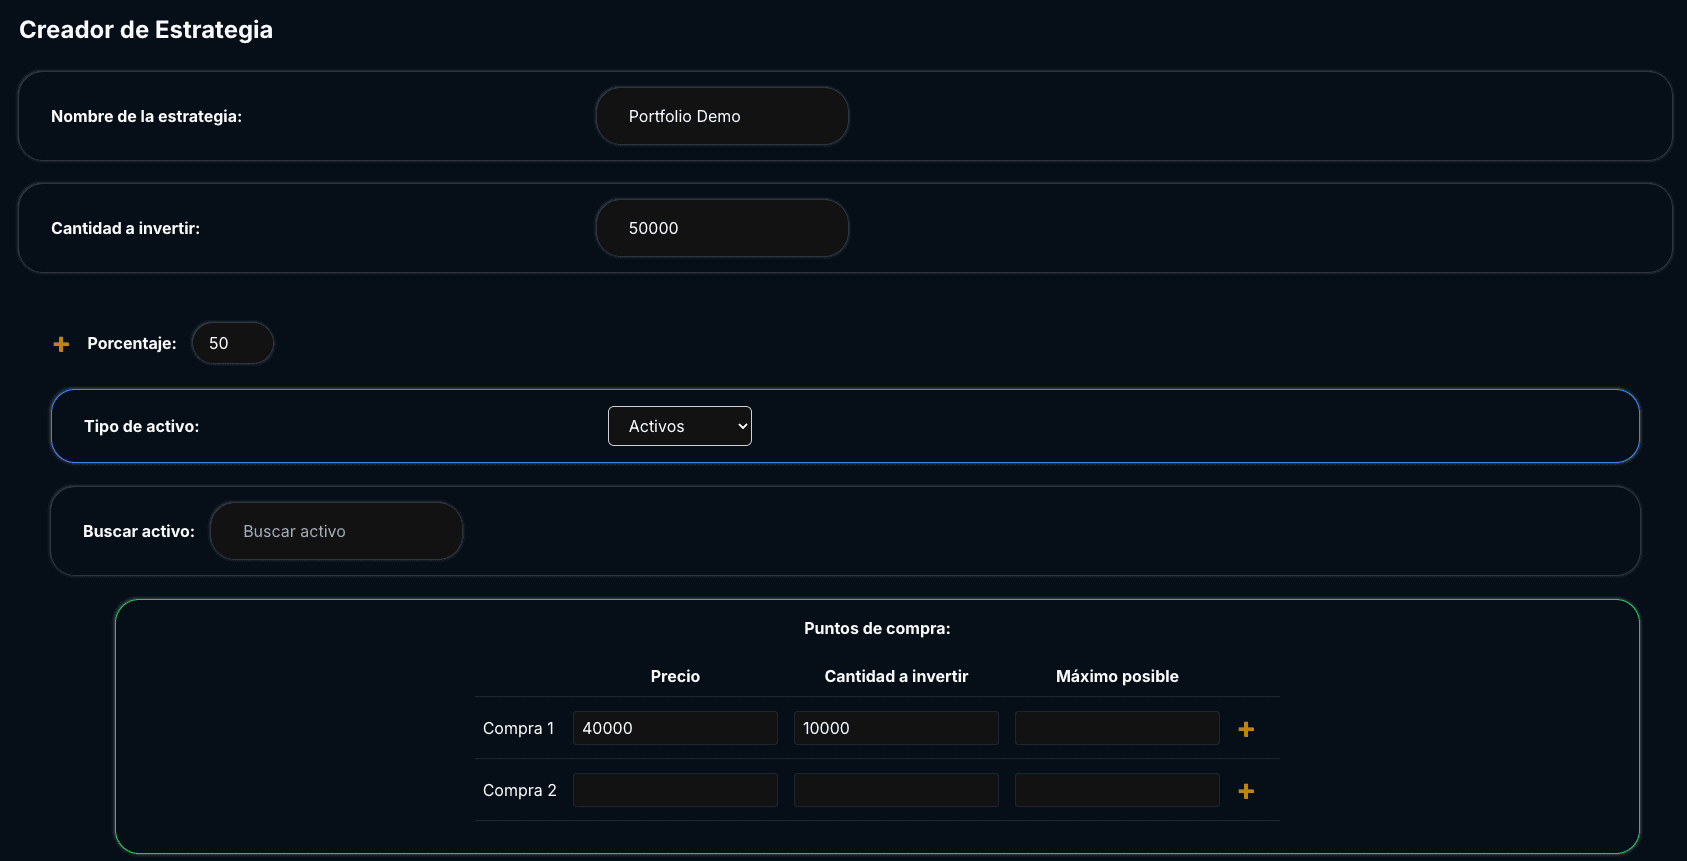
Task: Click the Precio column header
Action: 675,676
